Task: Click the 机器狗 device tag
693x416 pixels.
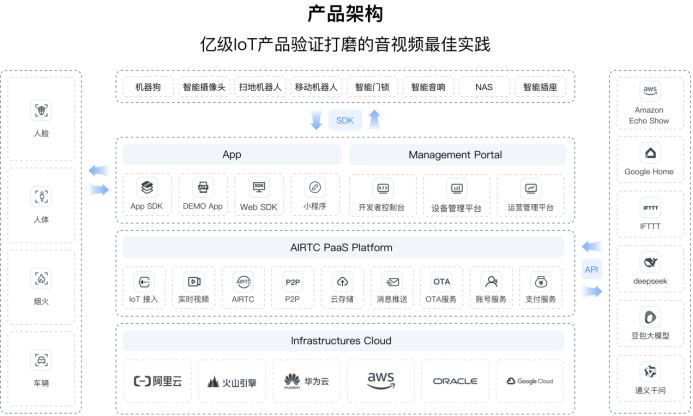Action: click(x=148, y=88)
